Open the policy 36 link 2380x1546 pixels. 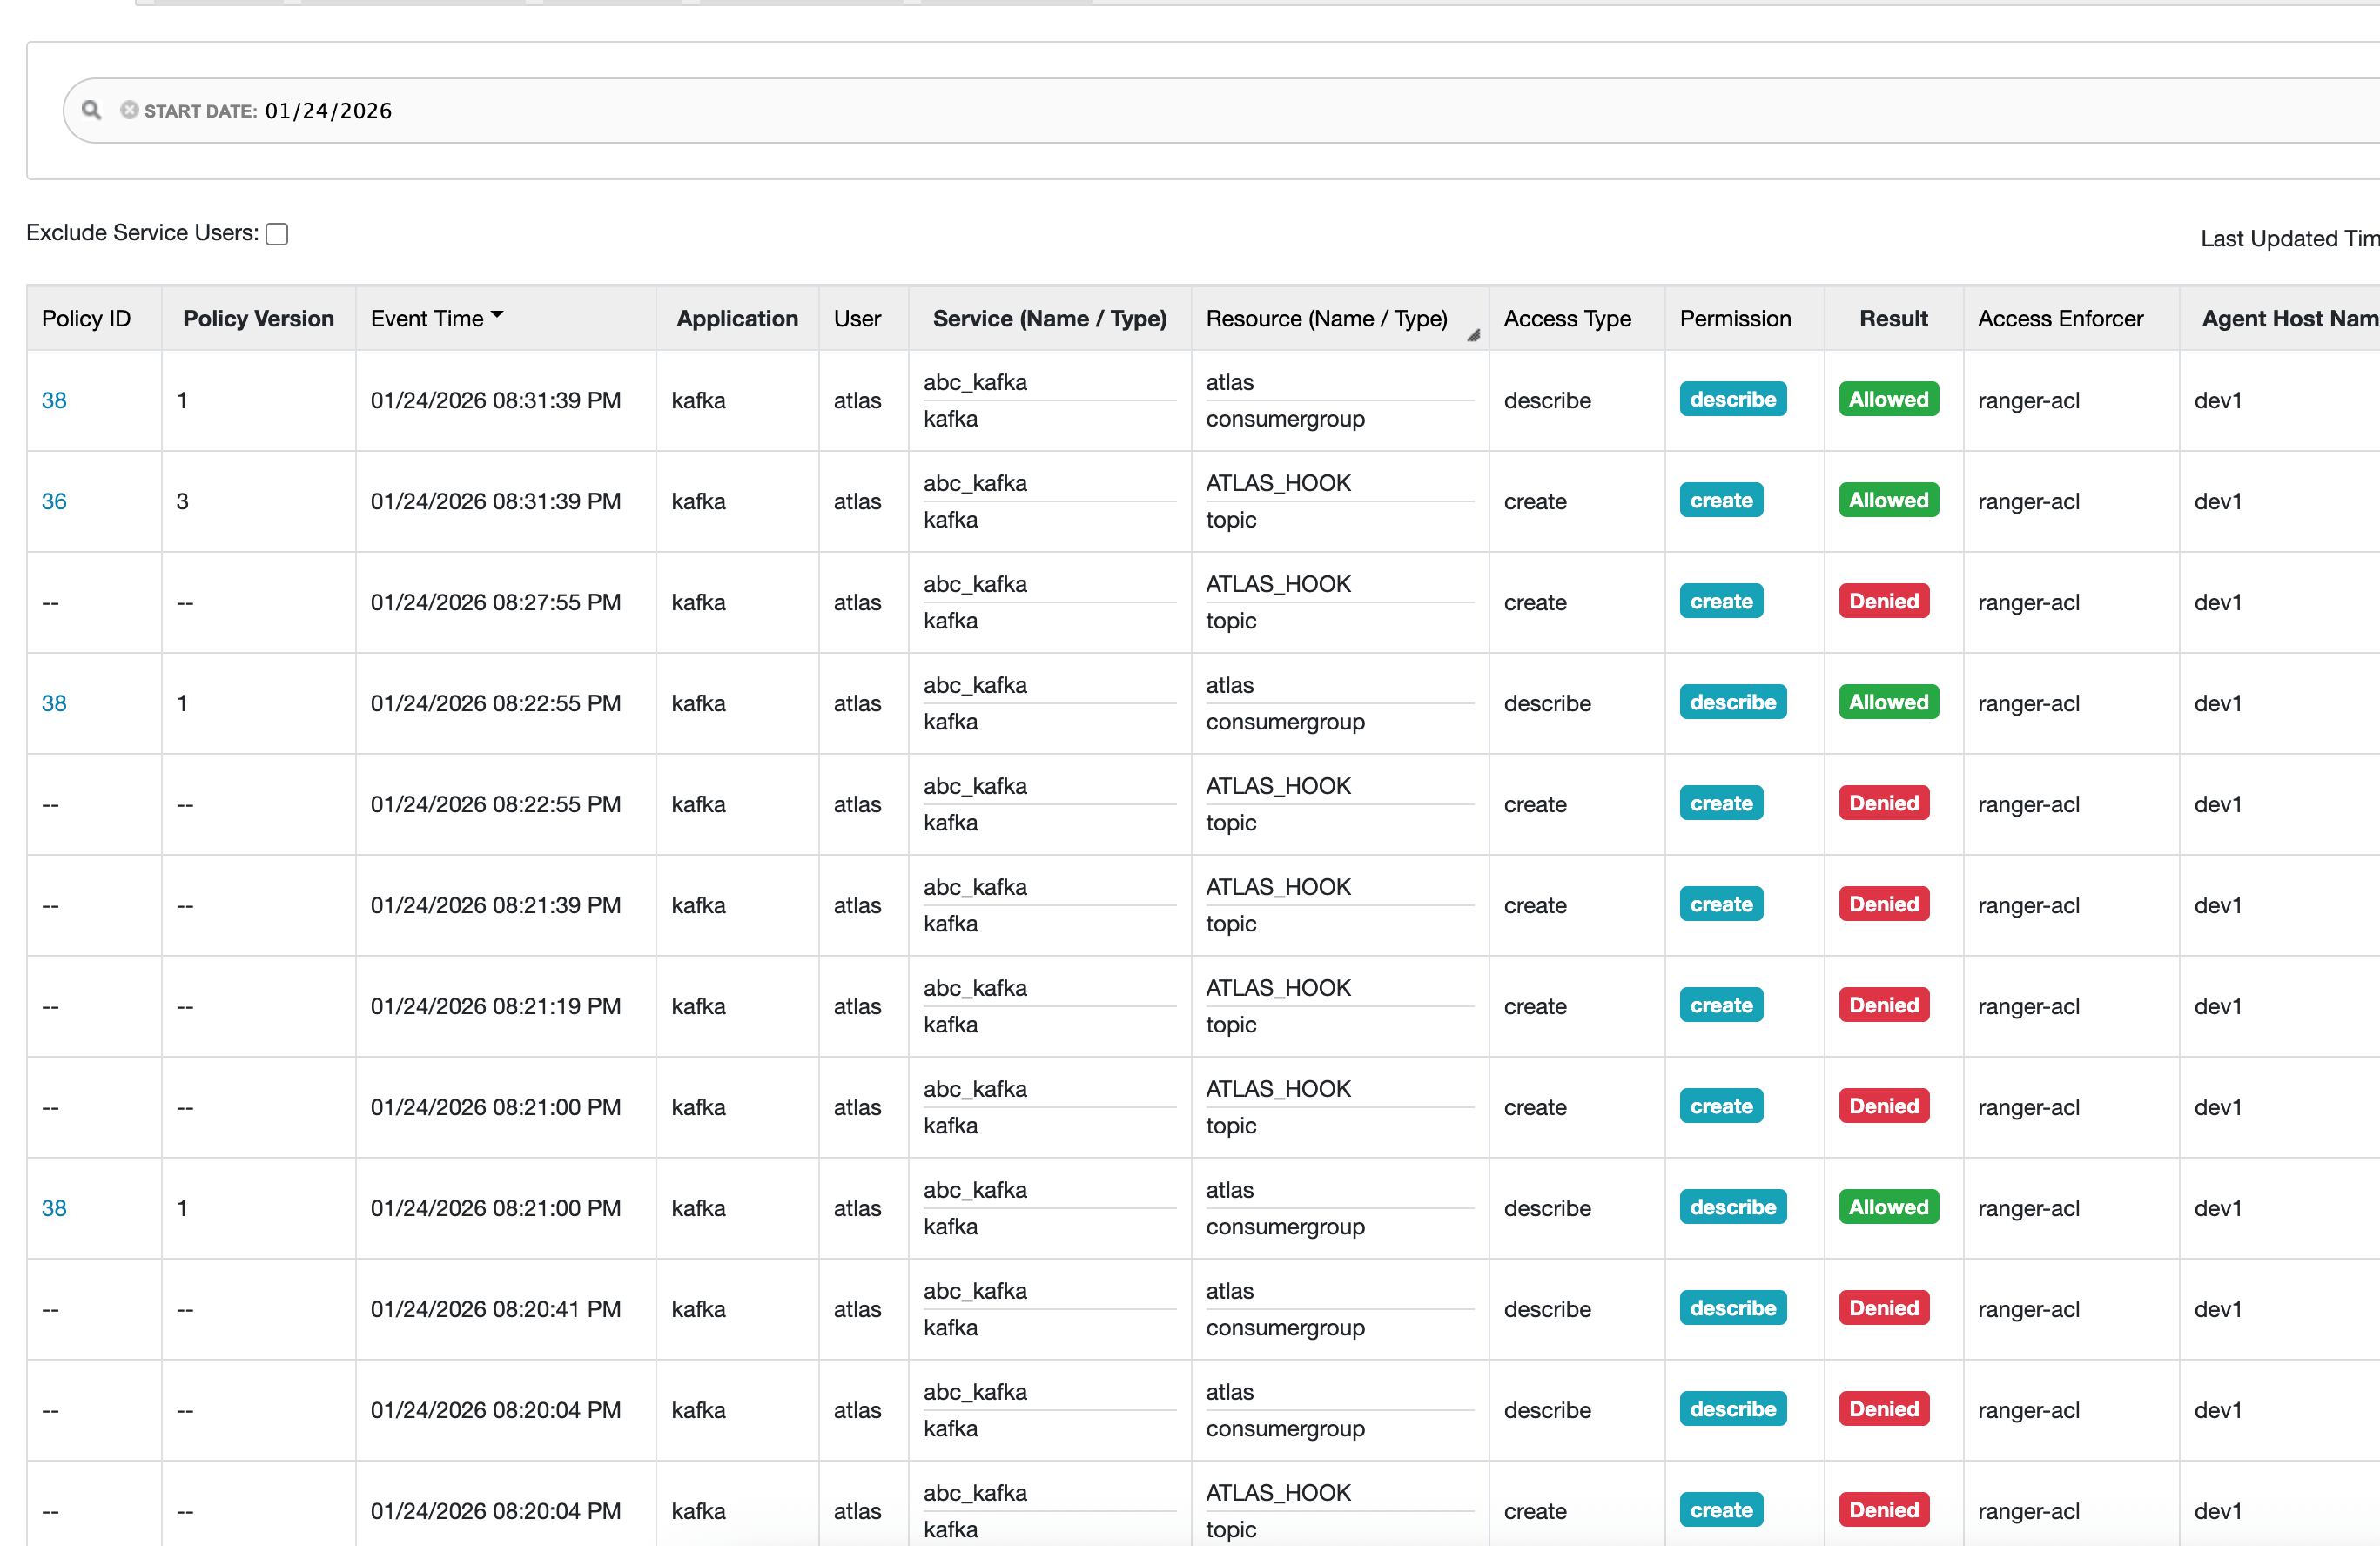point(54,501)
